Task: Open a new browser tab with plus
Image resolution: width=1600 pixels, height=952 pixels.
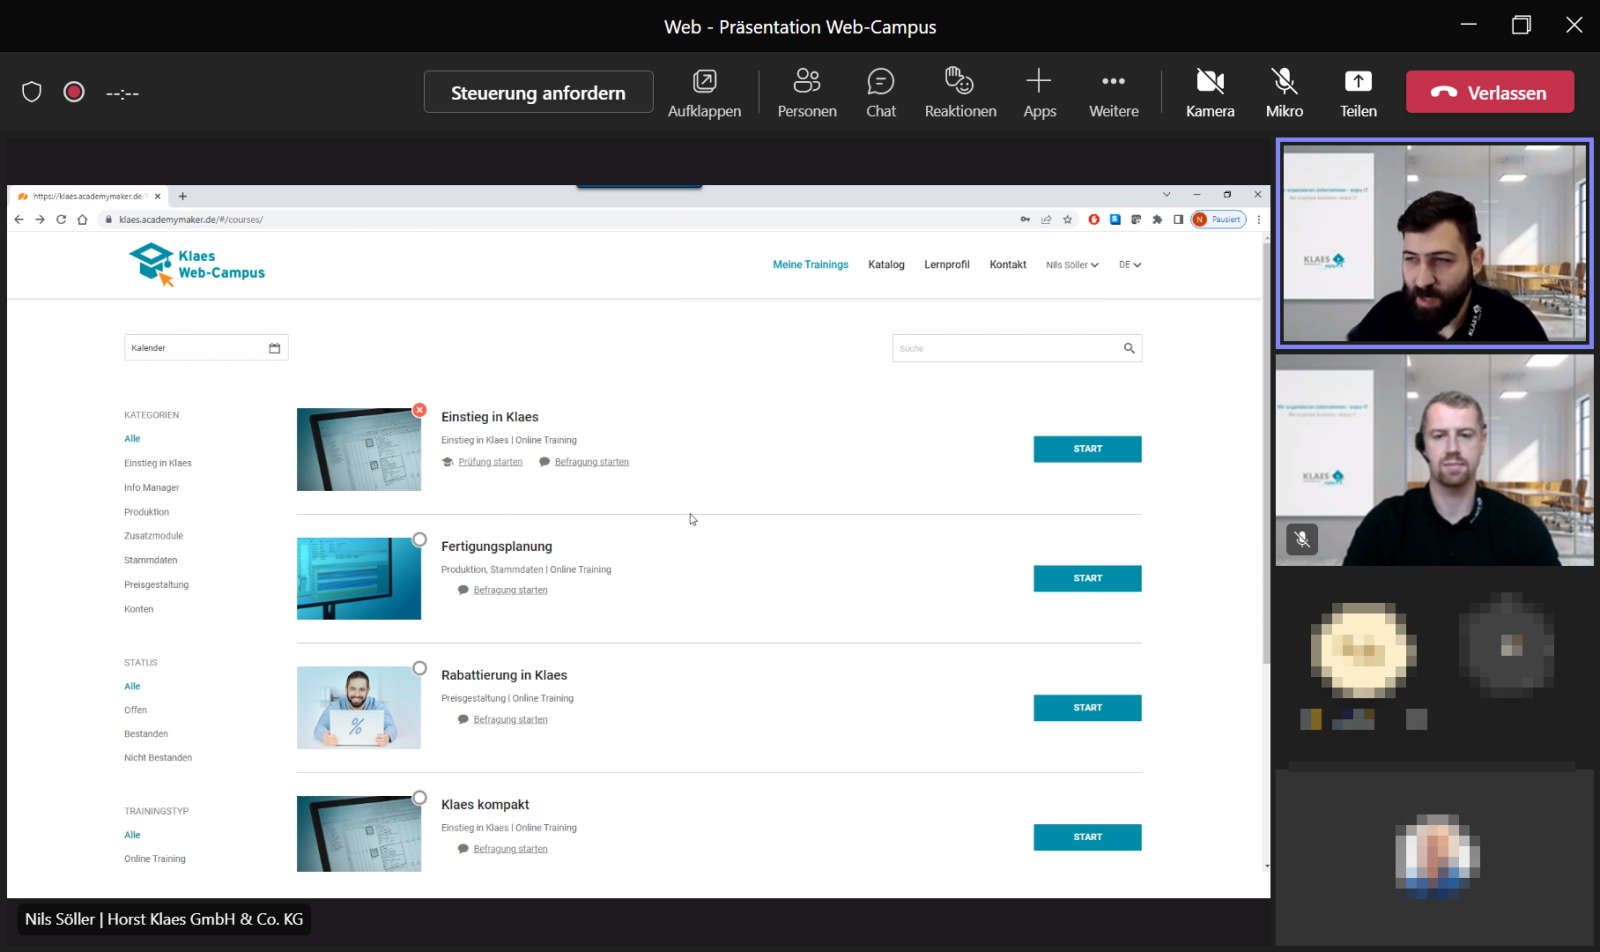Action: tap(182, 196)
